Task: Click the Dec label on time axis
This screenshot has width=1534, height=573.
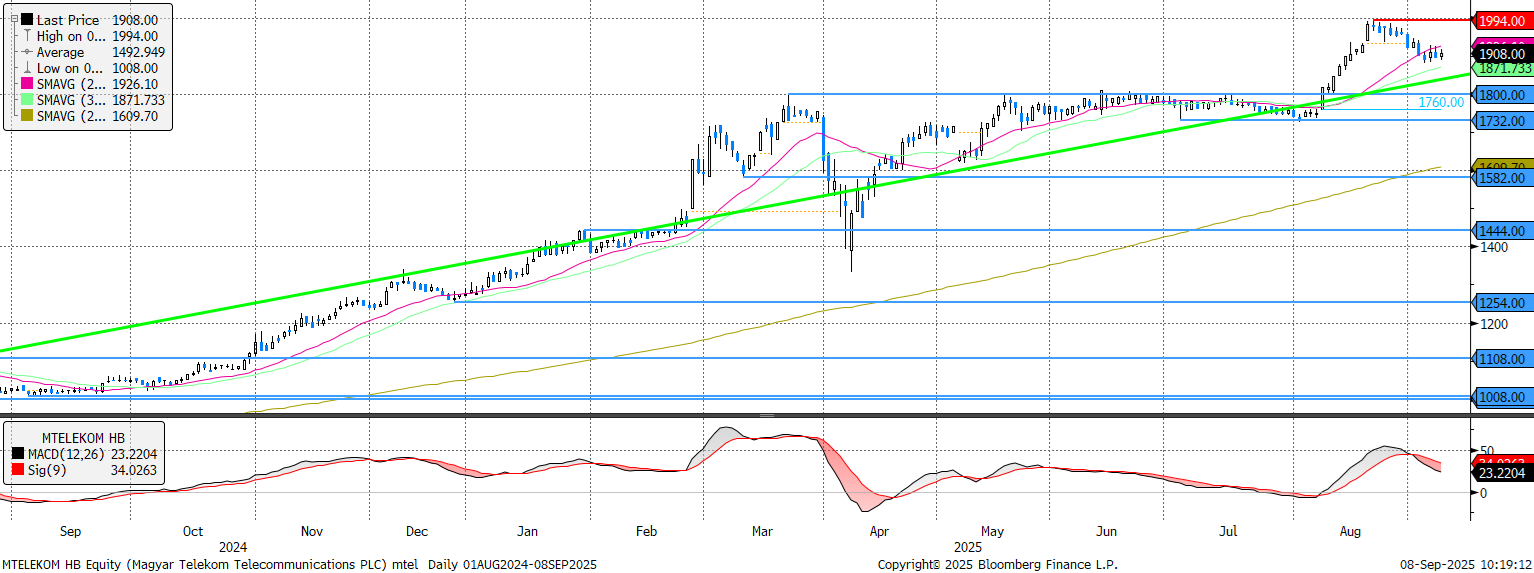Action: click(x=417, y=532)
